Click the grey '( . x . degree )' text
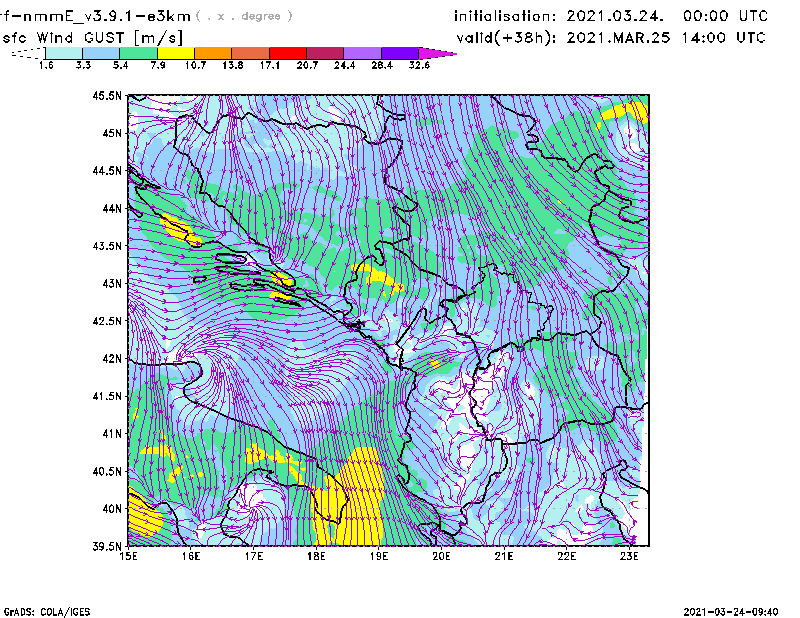 (244, 16)
